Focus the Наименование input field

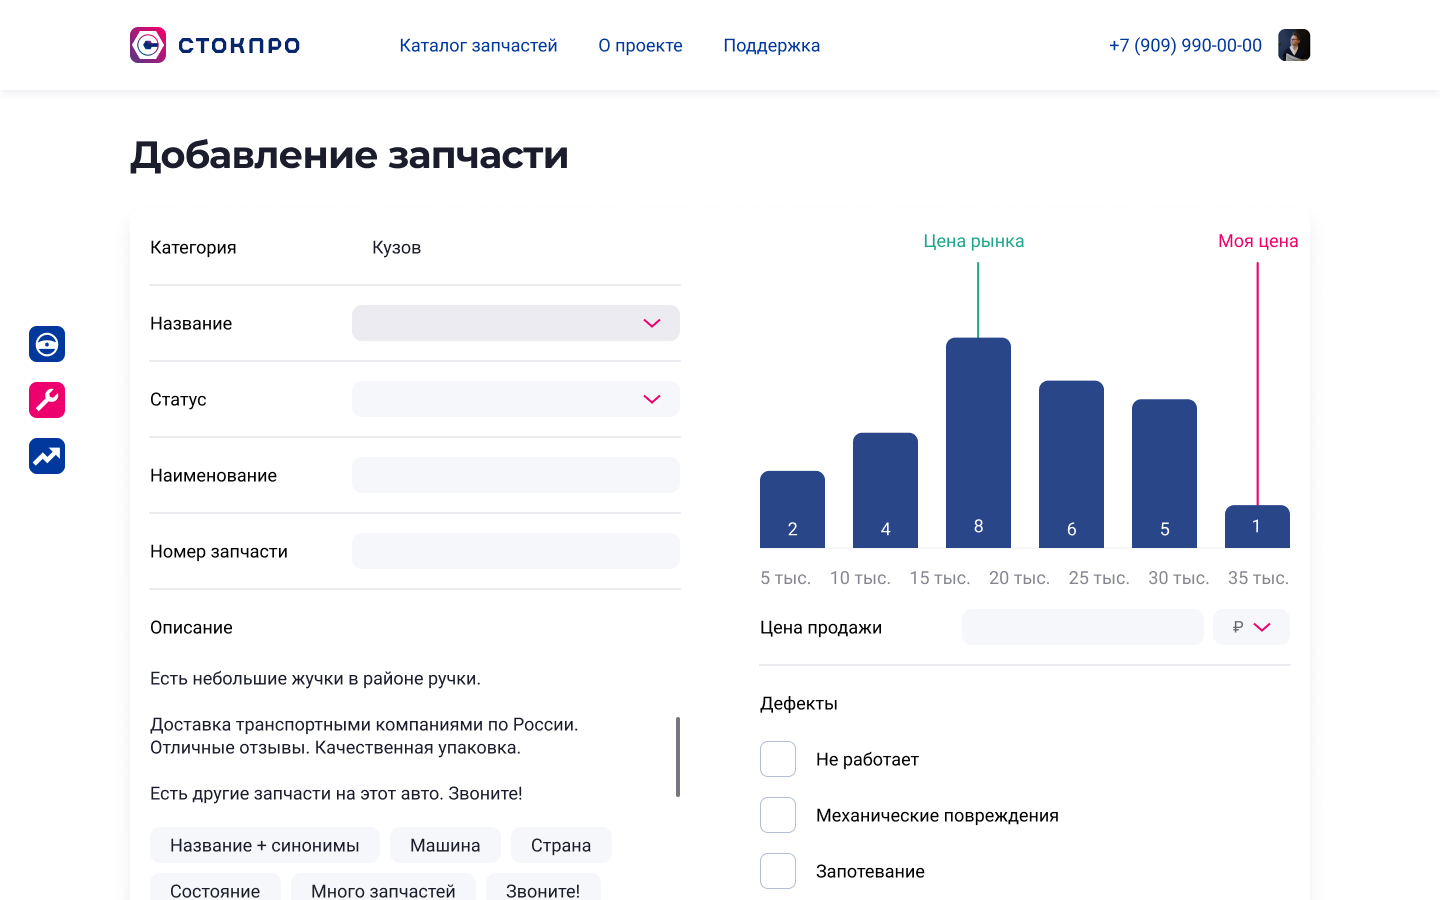[516, 475]
